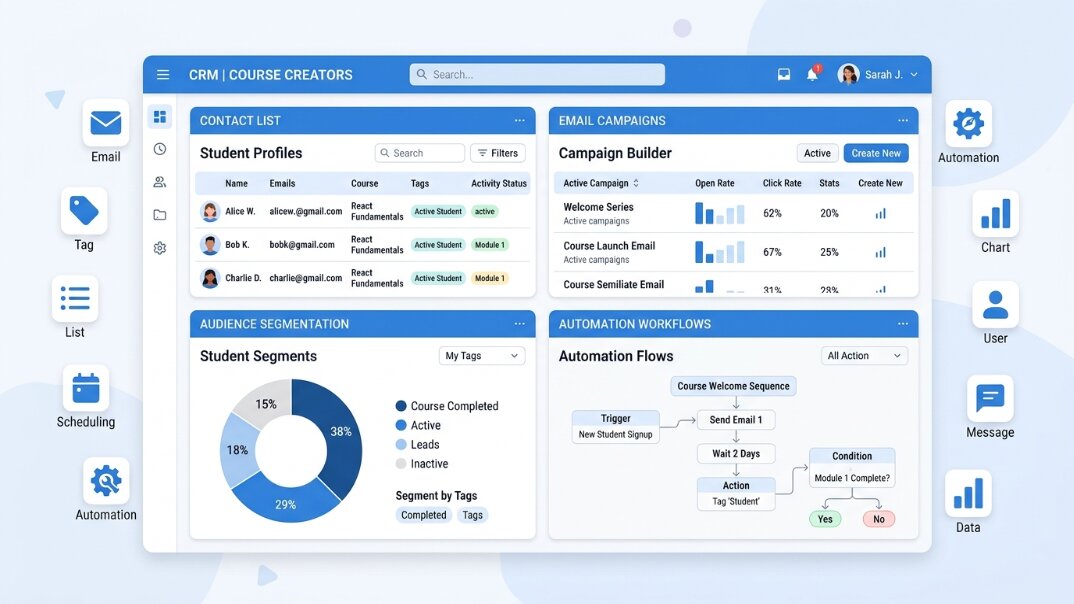Click the Data icon
This screenshot has width=1074, height=604.
tap(968, 493)
